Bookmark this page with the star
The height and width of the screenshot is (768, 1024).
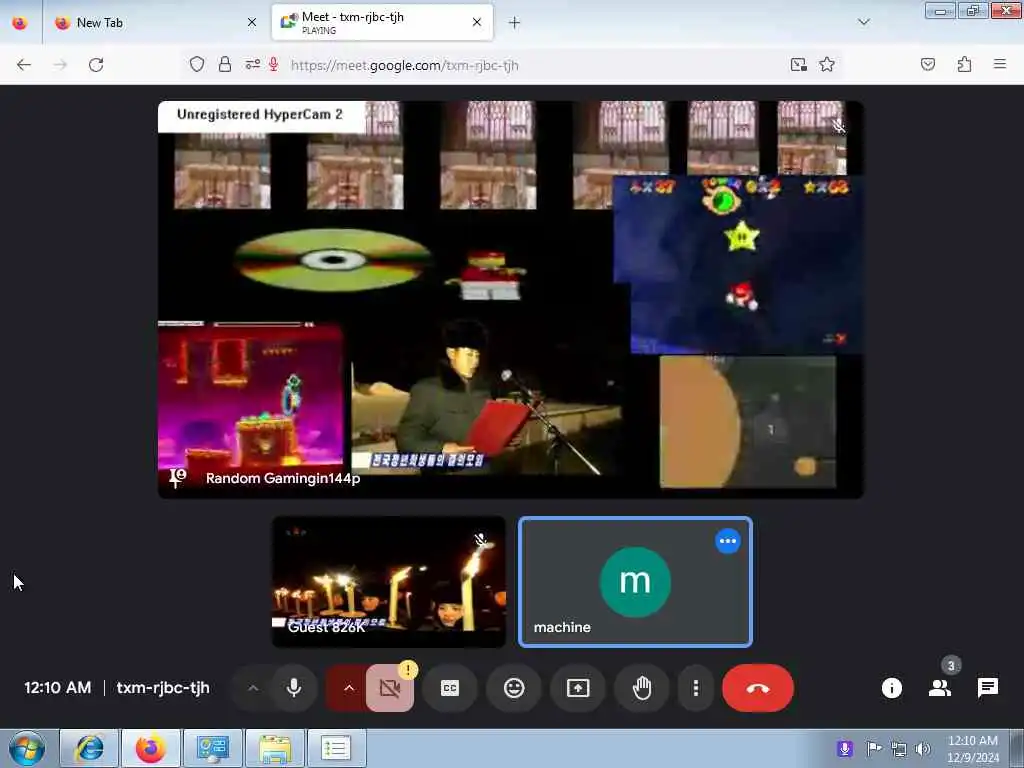coord(827,65)
